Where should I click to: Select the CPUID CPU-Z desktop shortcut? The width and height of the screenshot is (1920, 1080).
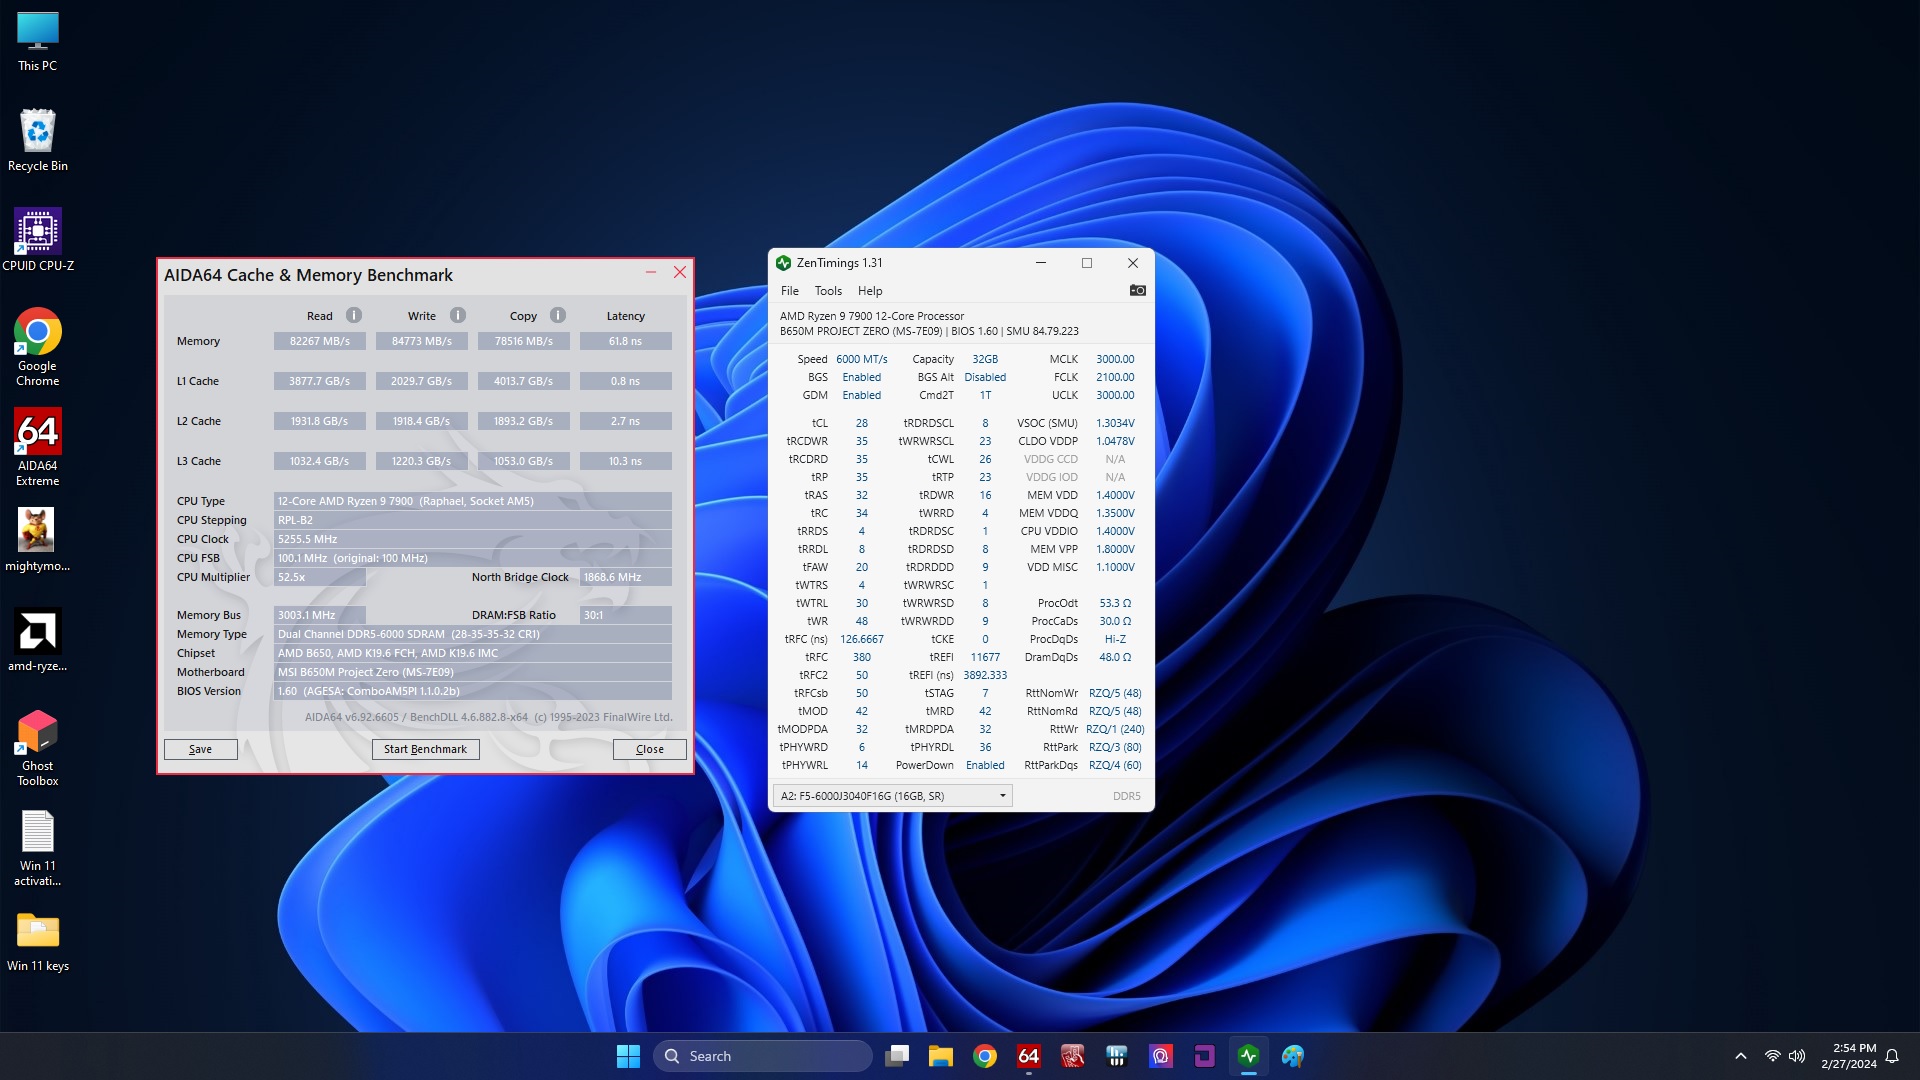point(38,240)
